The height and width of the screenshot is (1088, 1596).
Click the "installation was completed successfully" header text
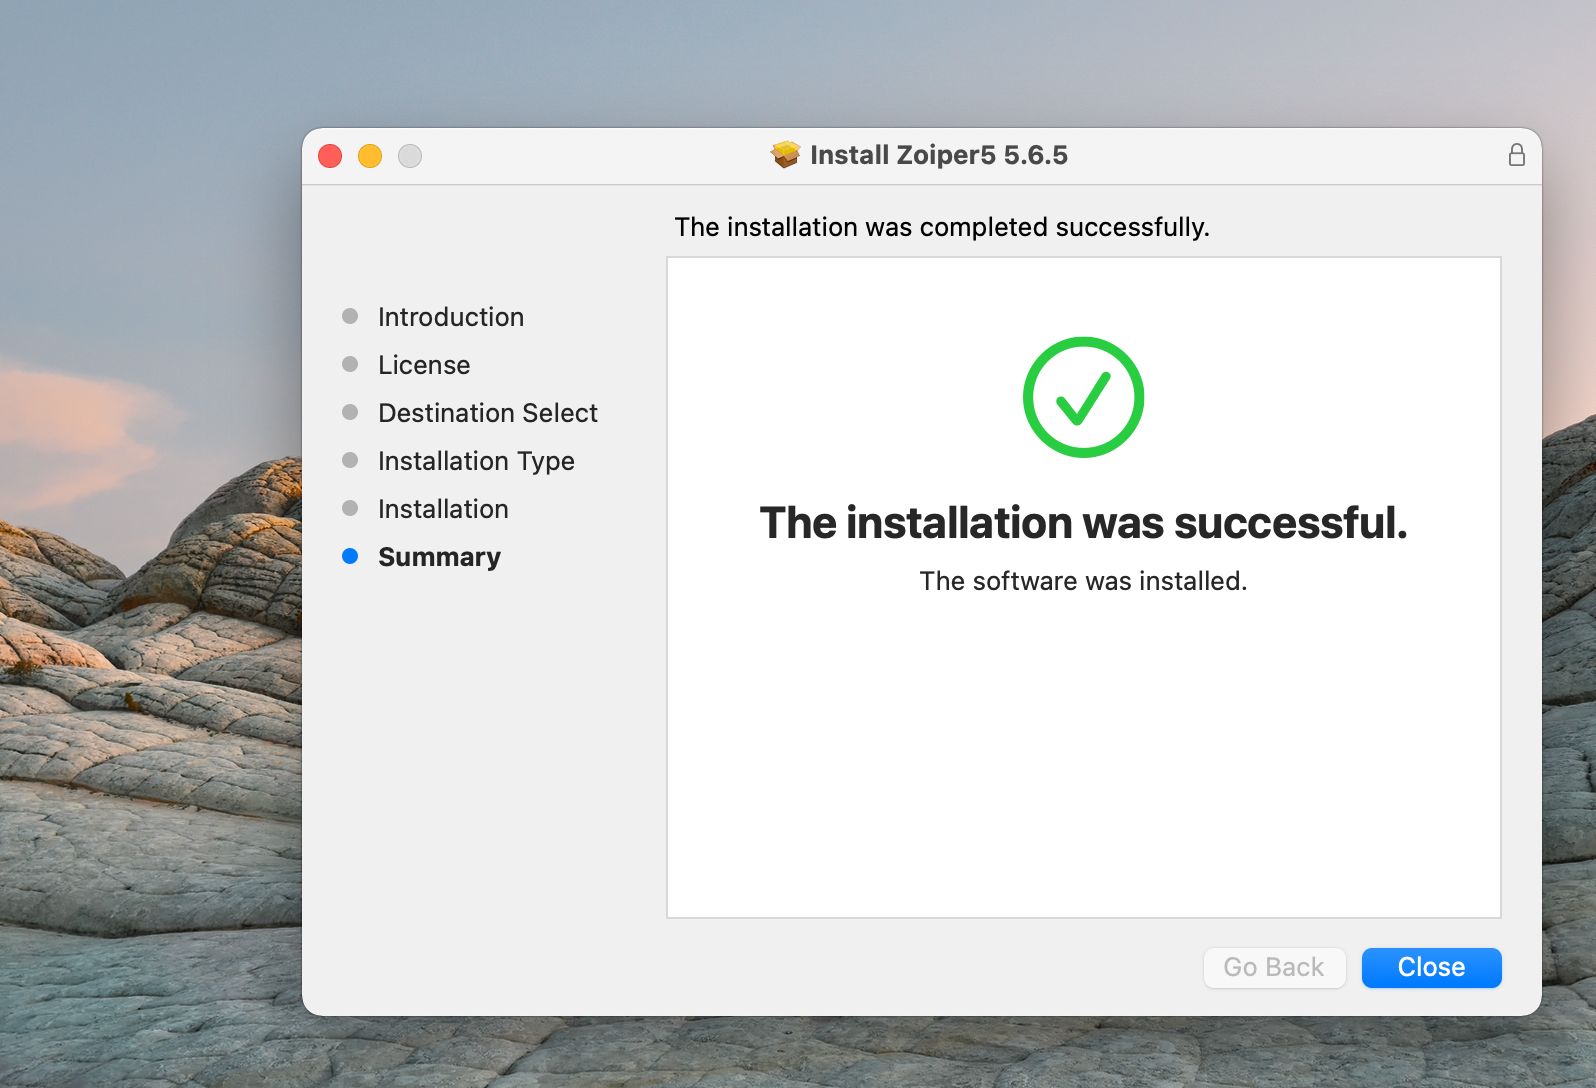[x=941, y=227]
